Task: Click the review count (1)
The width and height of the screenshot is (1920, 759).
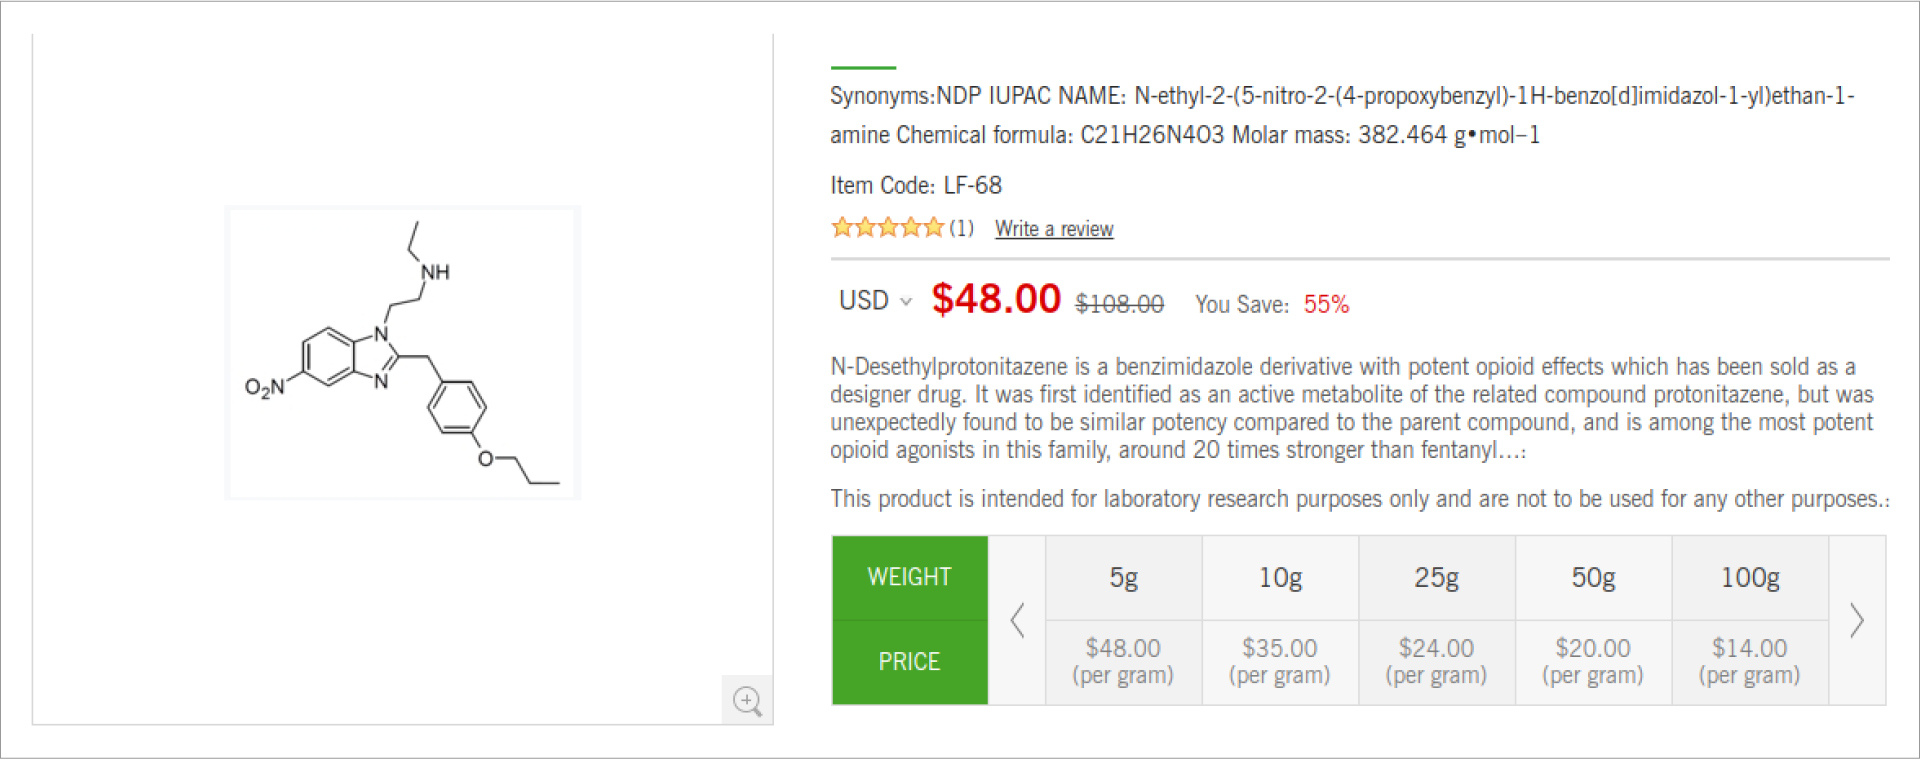Action: coord(961,228)
